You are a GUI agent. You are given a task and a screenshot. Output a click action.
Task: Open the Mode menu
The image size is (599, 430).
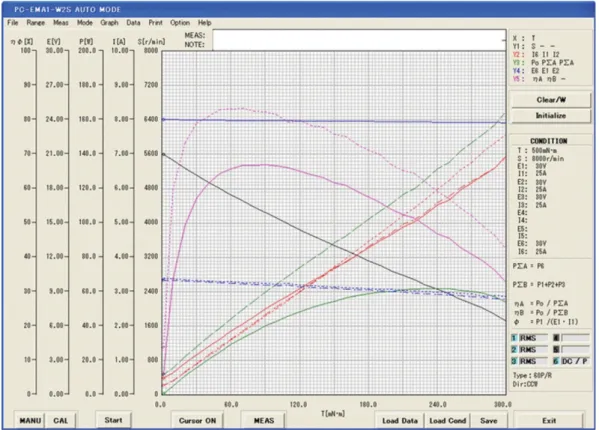pyautogui.click(x=85, y=23)
